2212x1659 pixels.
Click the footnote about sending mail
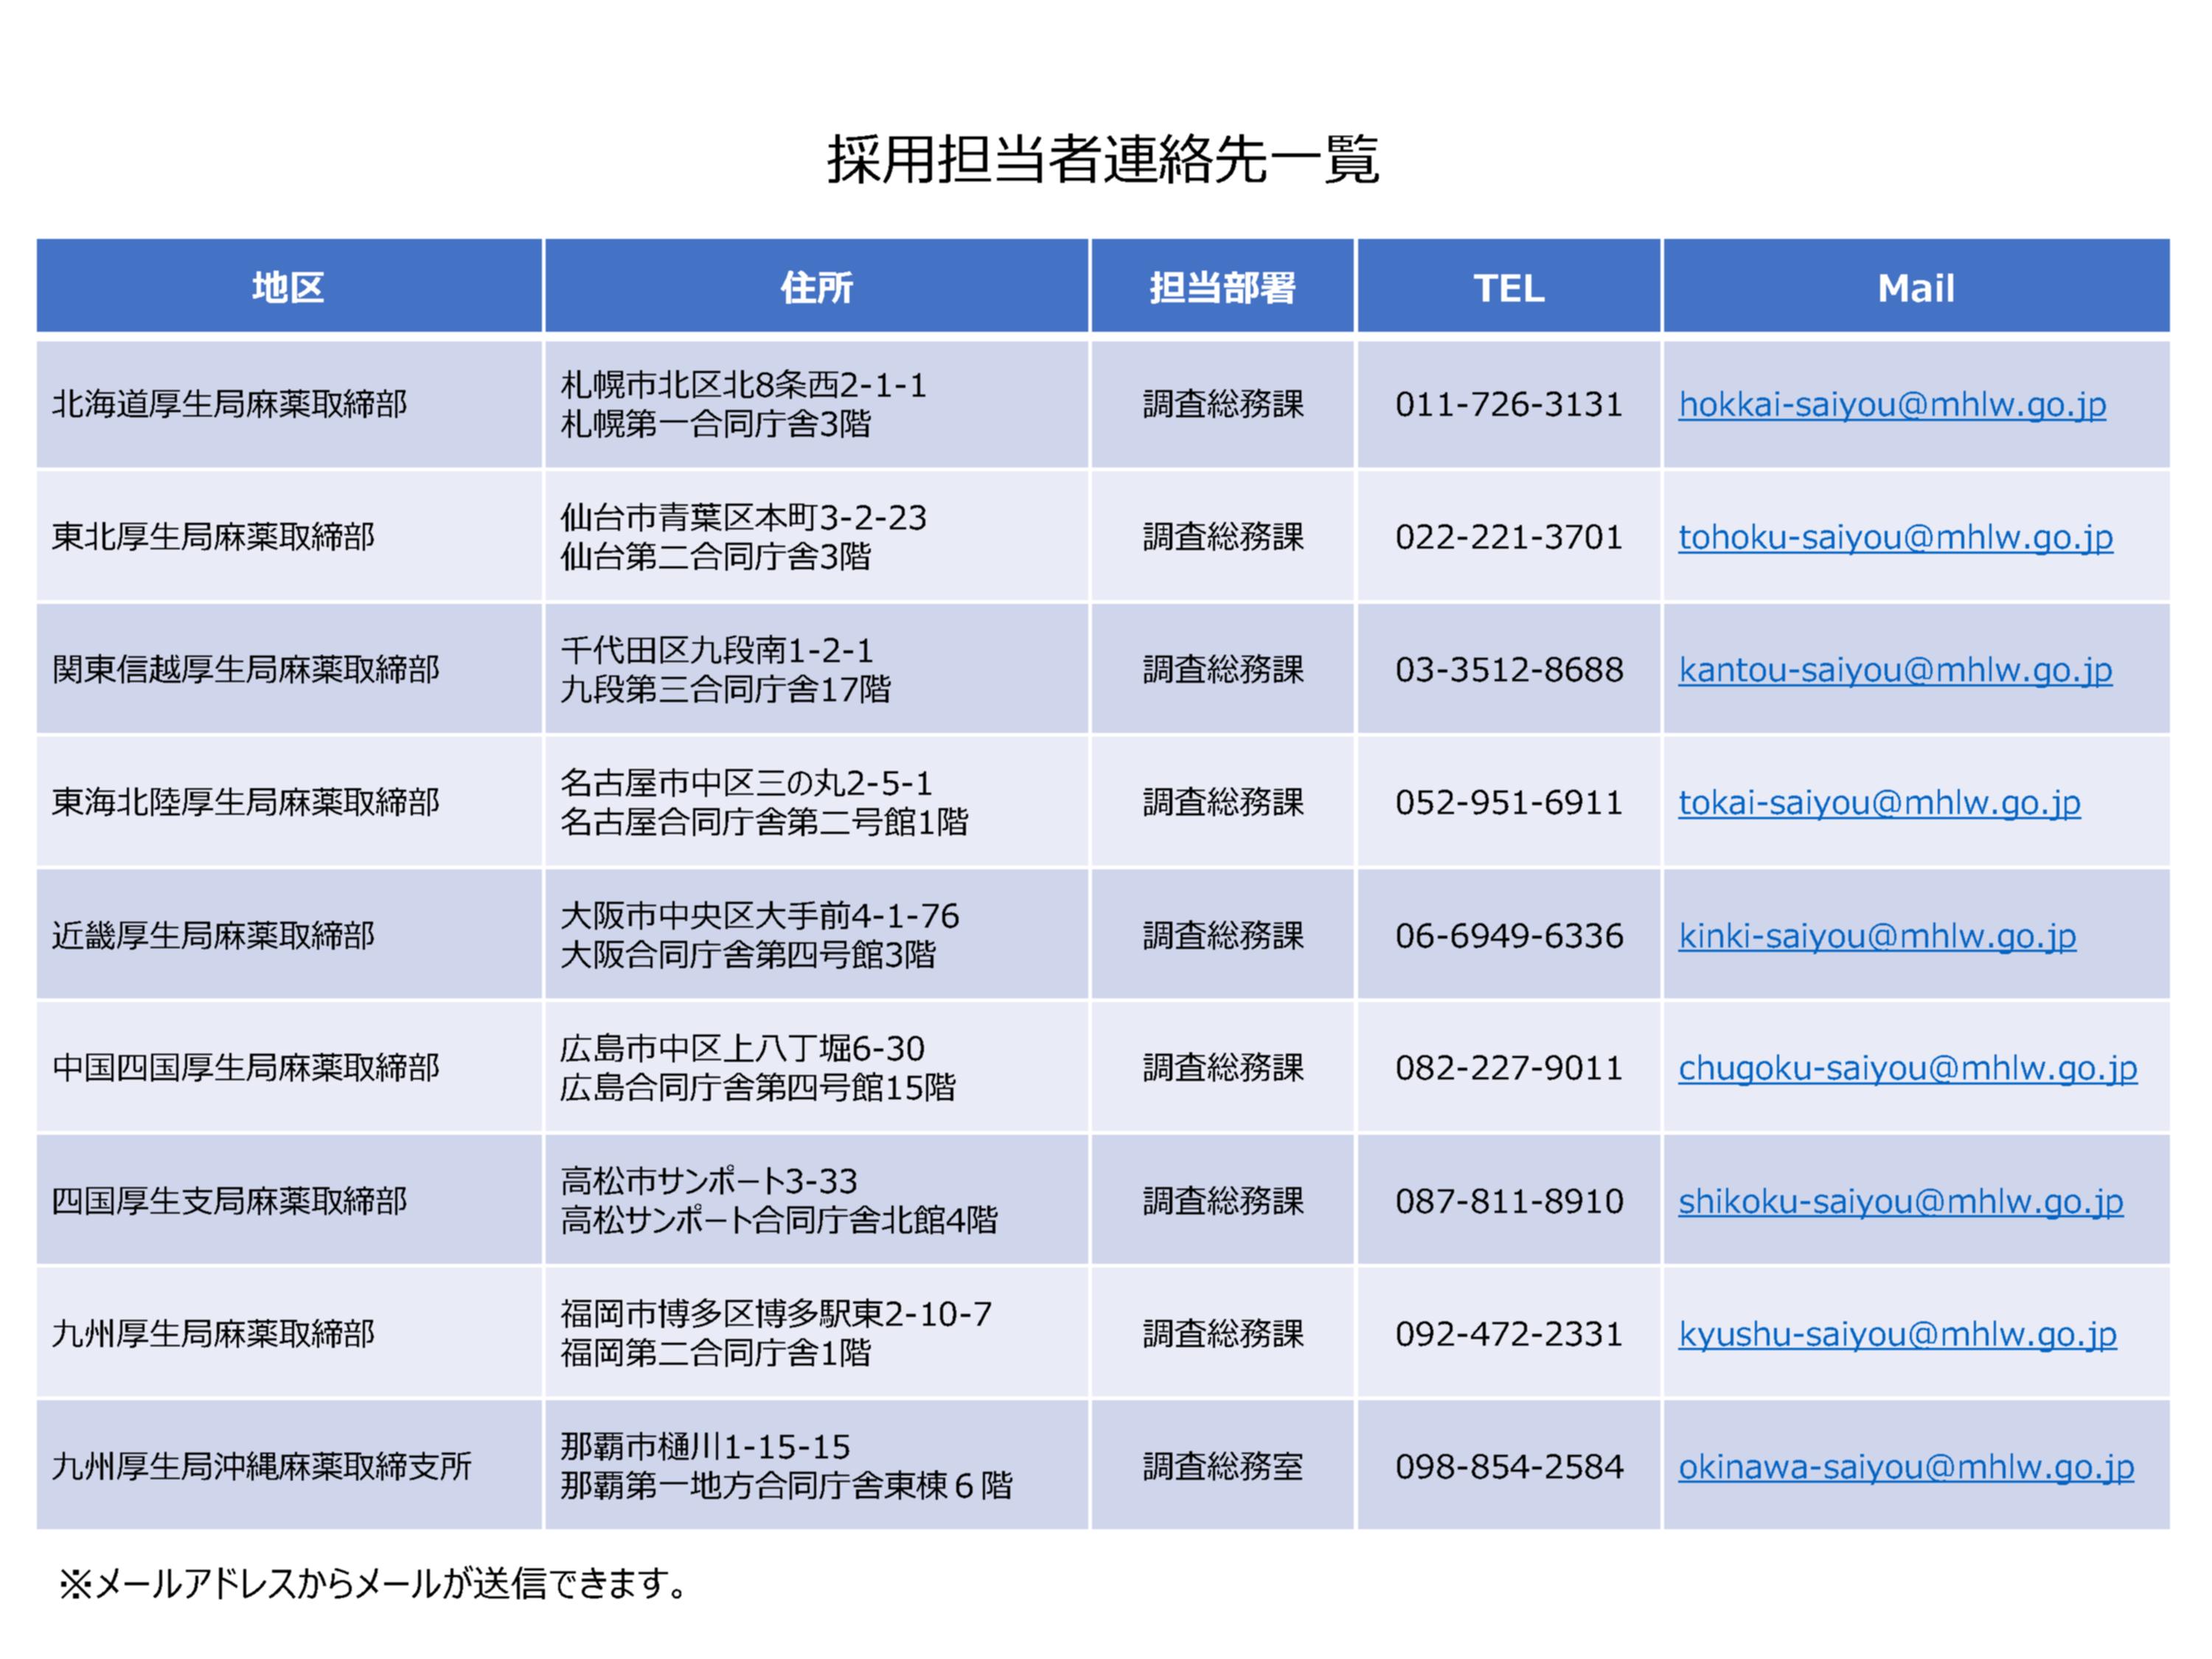click(372, 1584)
